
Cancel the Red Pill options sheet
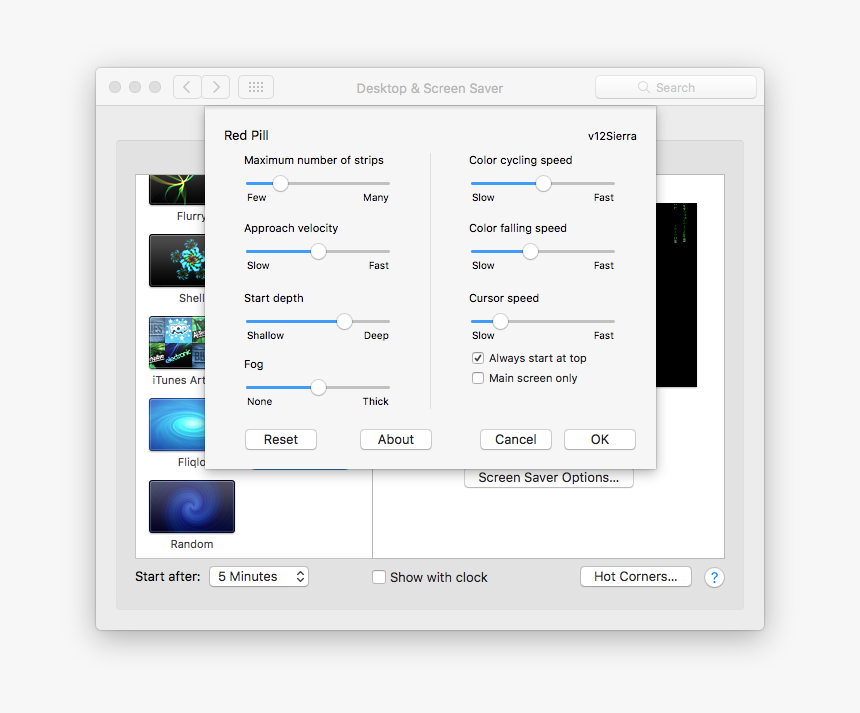tap(516, 439)
